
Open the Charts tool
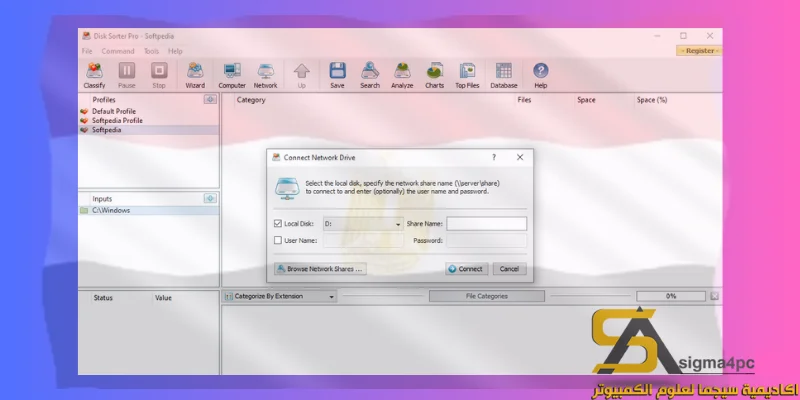[435, 75]
